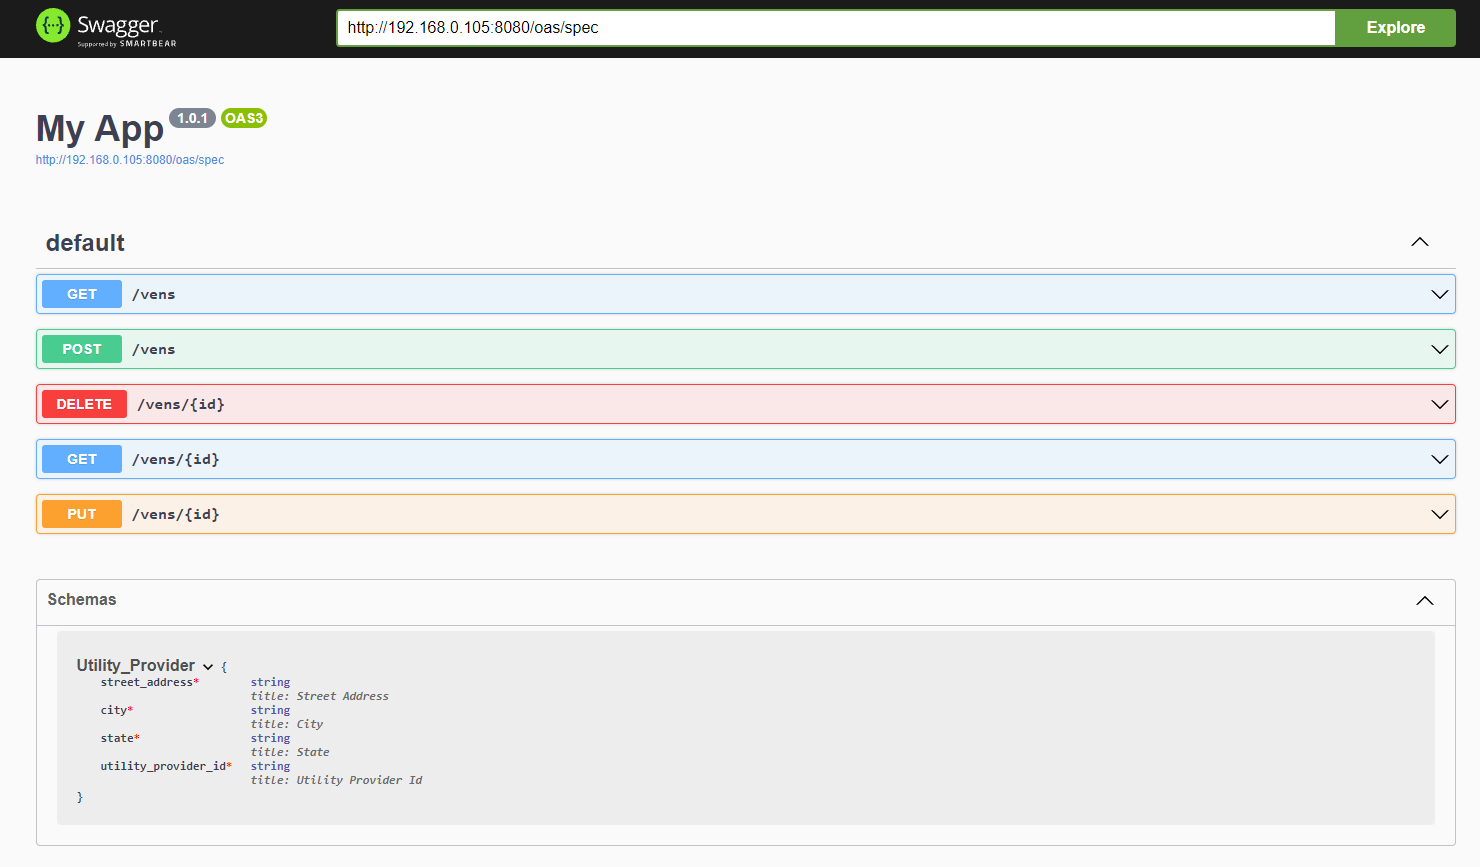Open the oas/spec link under My App
This screenshot has width=1480, height=867.
pos(129,159)
